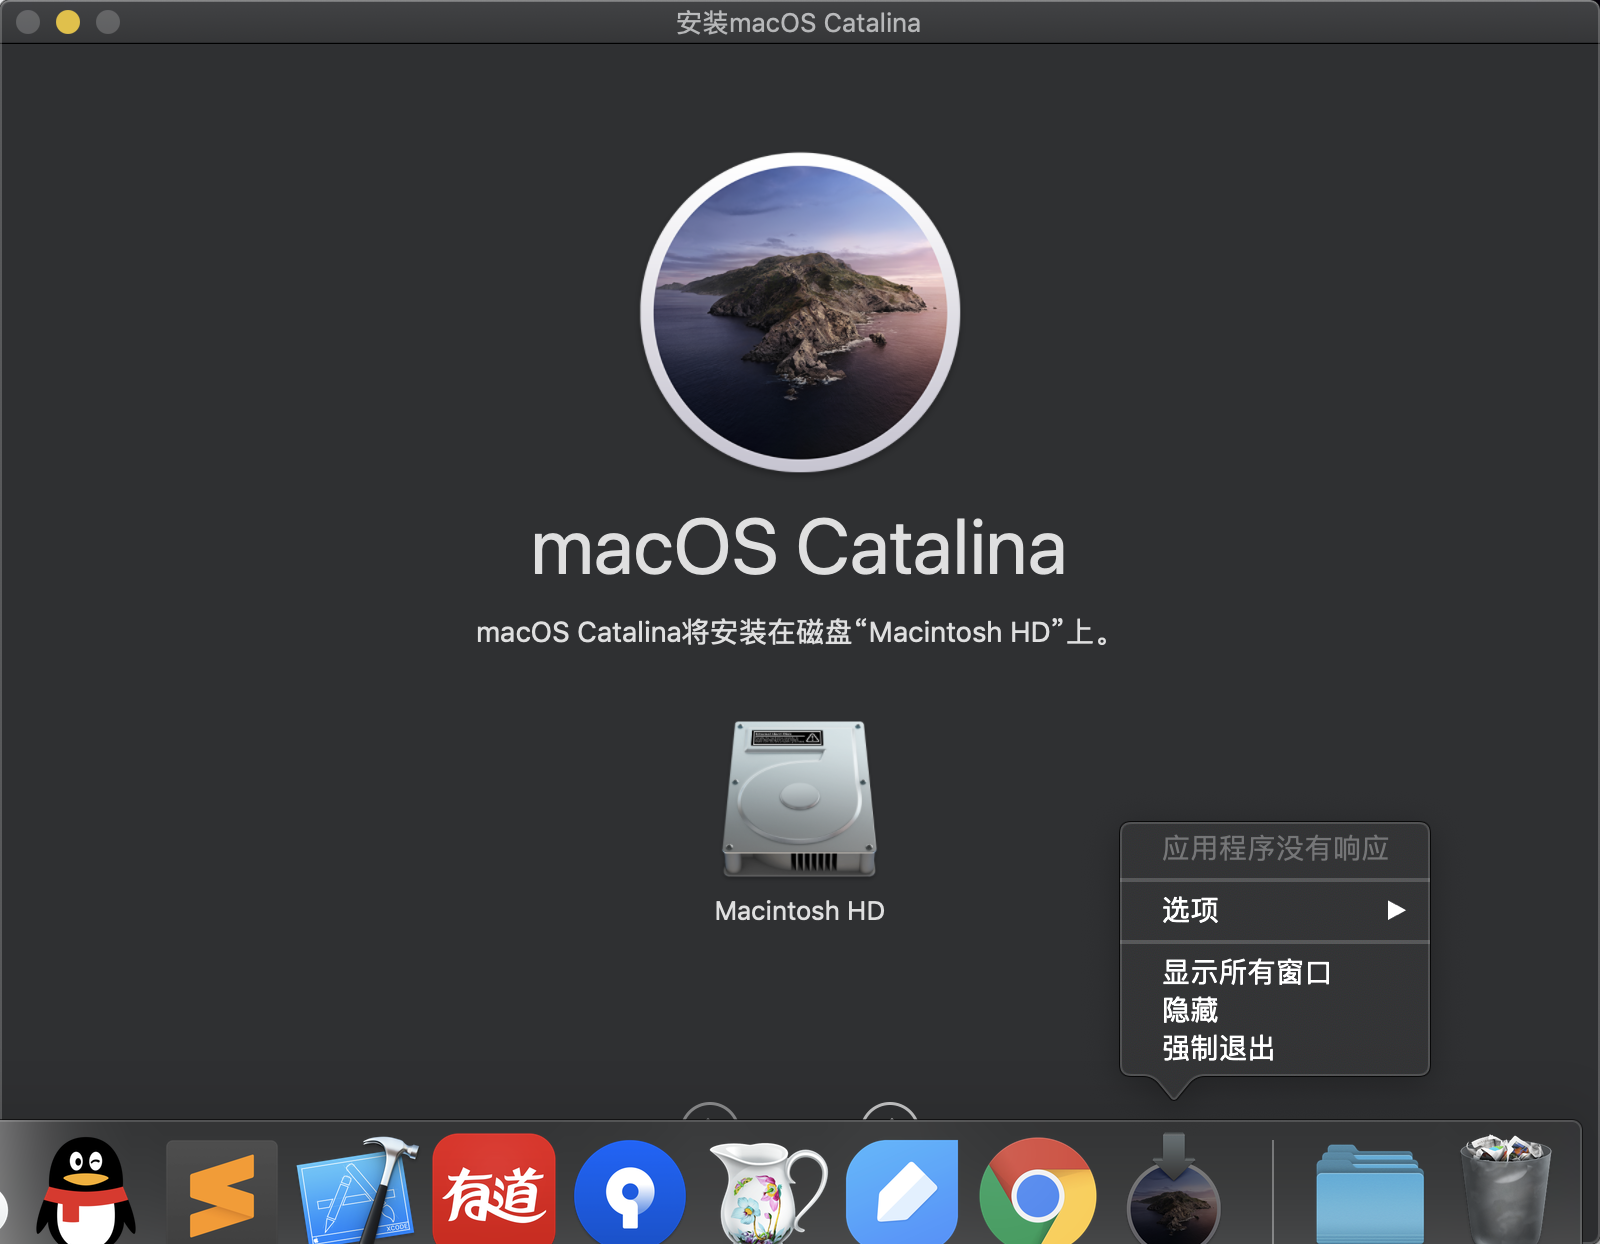Select 隐藏 to hide the installer
This screenshot has width=1600, height=1244.
click(1190, 1010)
